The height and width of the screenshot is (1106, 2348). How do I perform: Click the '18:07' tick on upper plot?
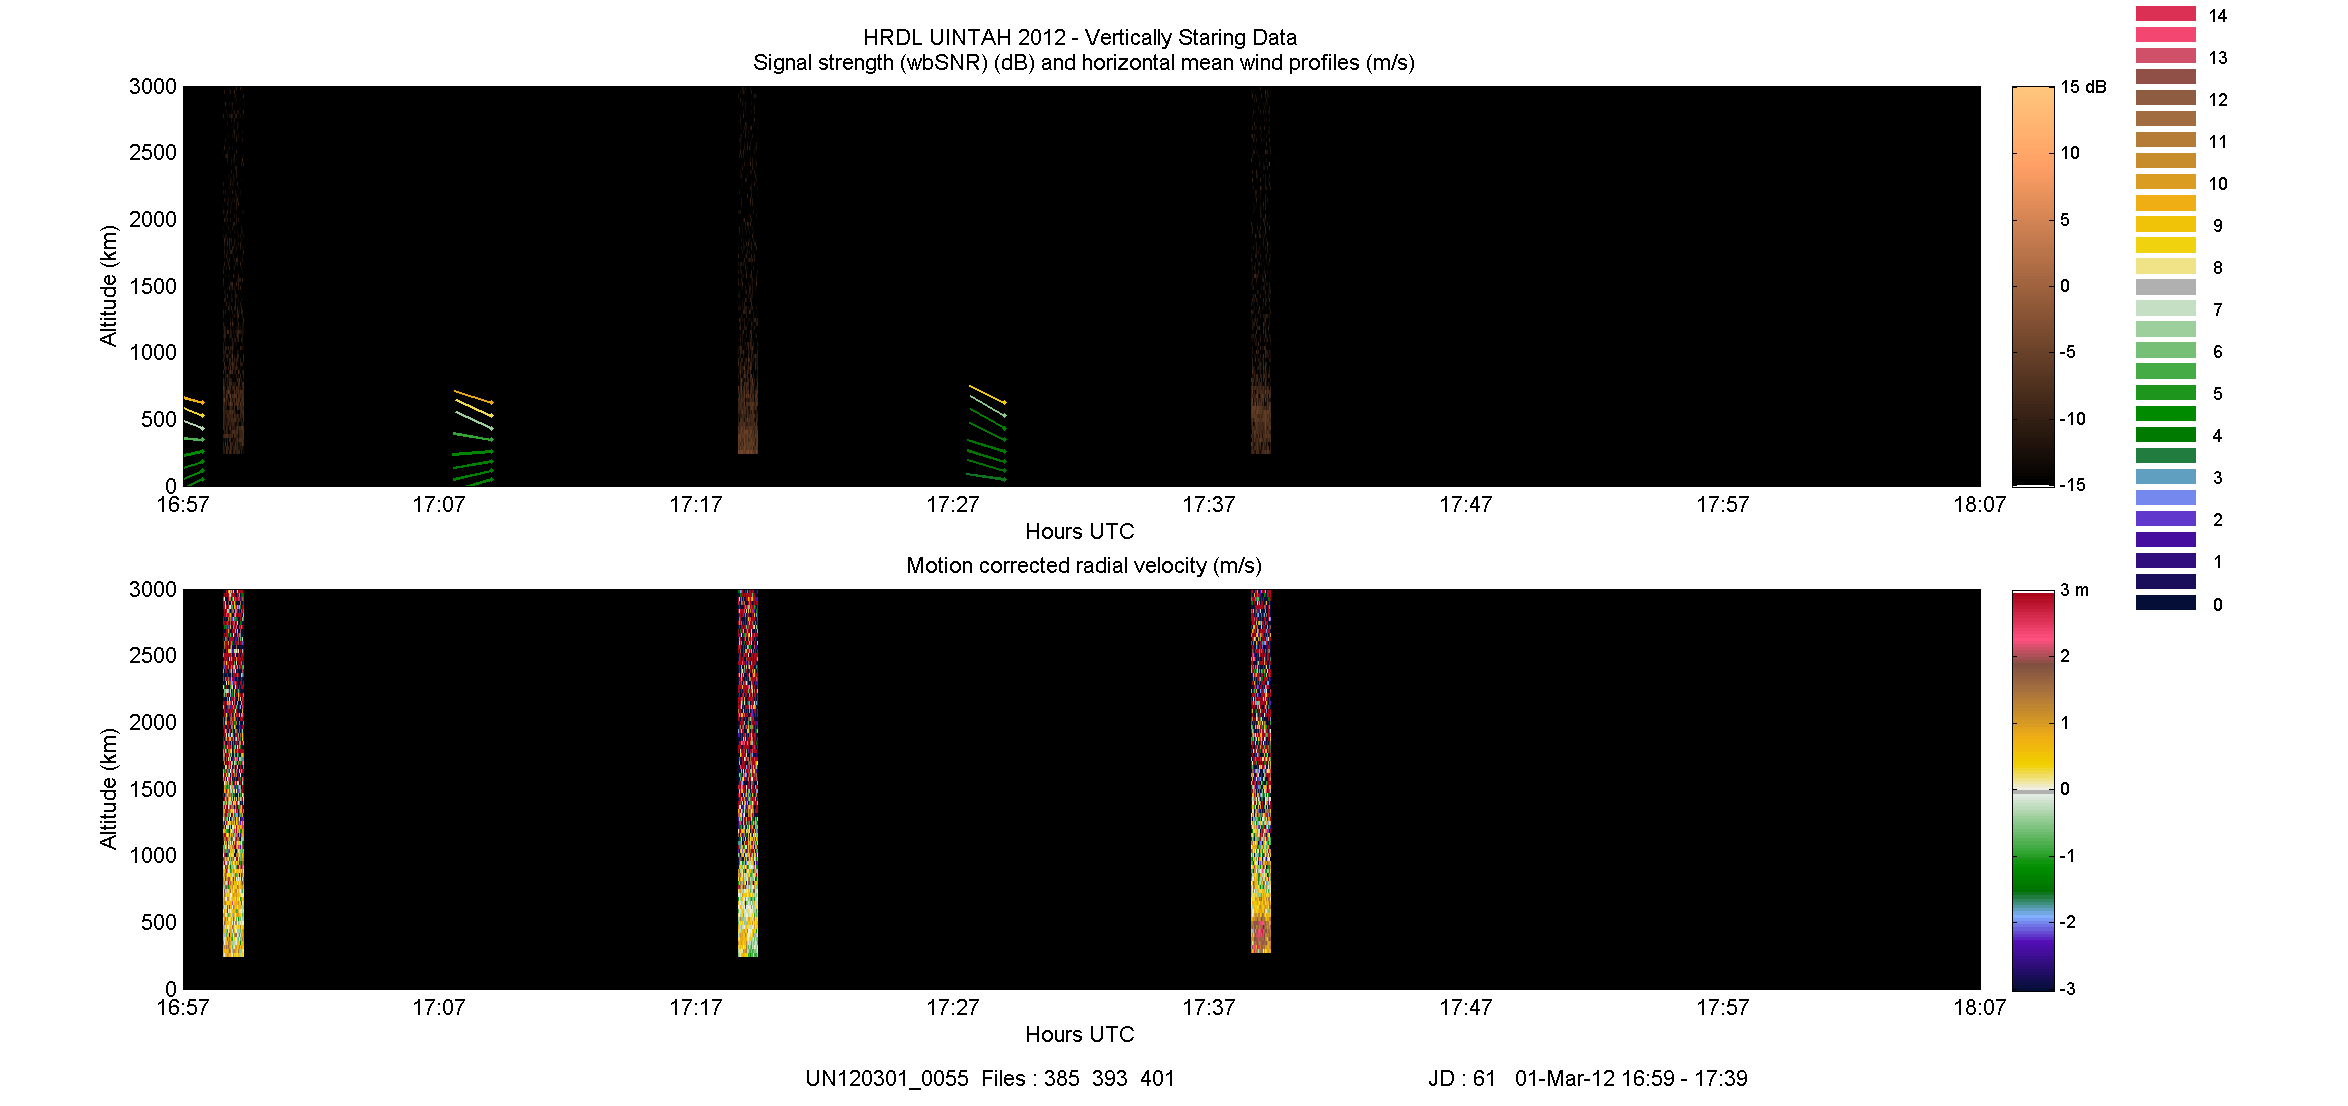point(1980,505)
